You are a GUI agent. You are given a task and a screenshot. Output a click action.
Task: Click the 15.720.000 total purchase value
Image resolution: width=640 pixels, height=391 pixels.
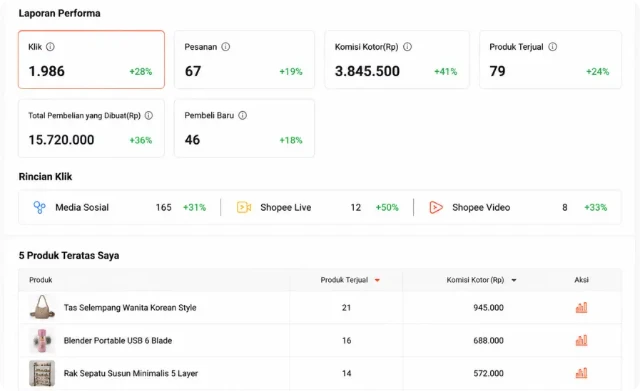61,140
